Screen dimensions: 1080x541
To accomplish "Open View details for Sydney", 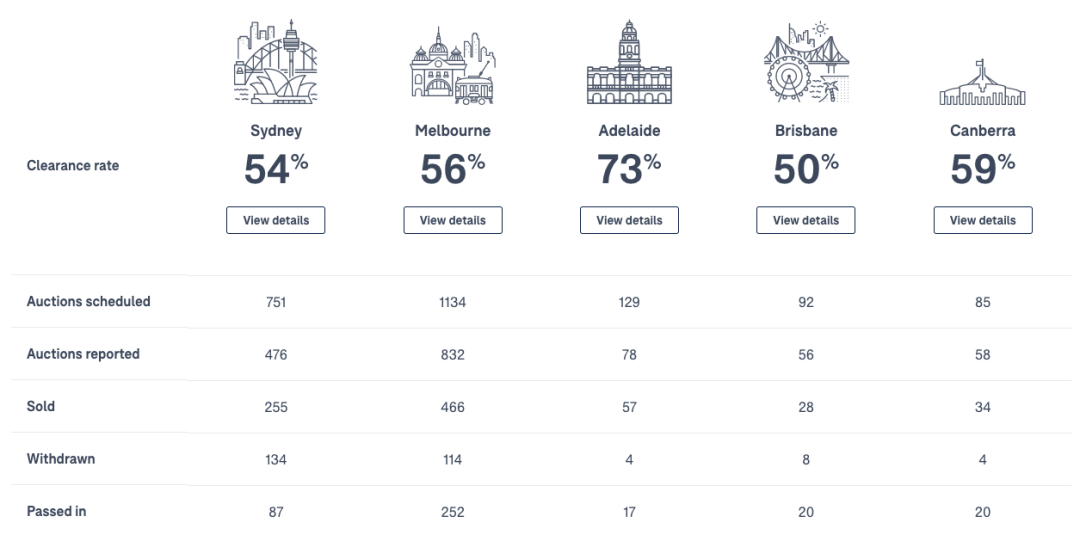I will [276, 221].
